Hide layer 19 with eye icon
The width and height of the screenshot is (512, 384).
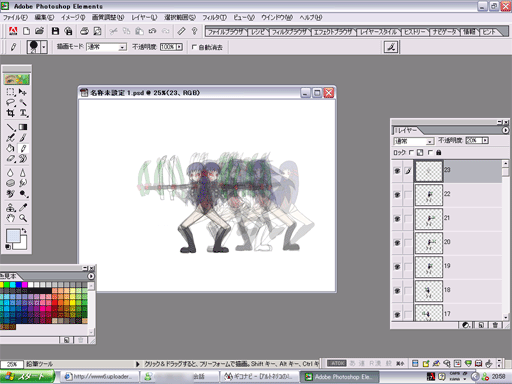[397, 267]
